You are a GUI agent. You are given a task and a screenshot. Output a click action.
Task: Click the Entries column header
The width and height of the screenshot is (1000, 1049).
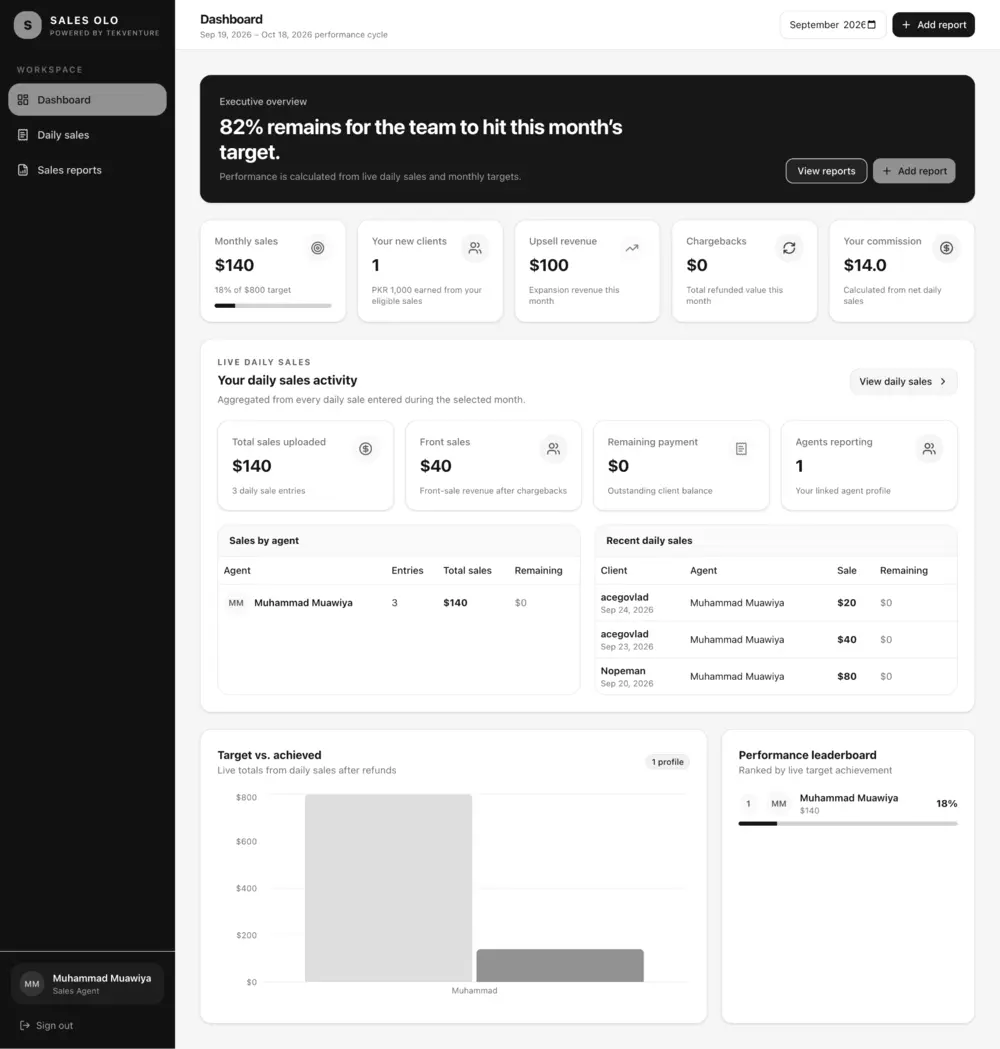(x=407, y=571)
